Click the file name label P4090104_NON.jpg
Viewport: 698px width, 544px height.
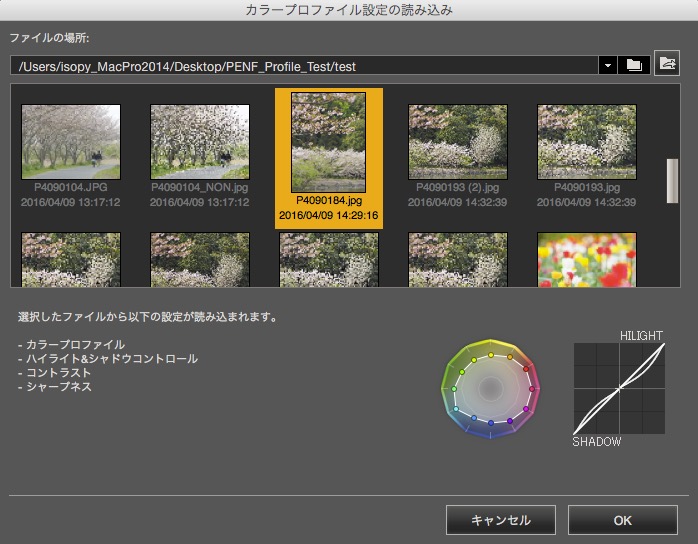pyautogui.click(x=199, y=187)
